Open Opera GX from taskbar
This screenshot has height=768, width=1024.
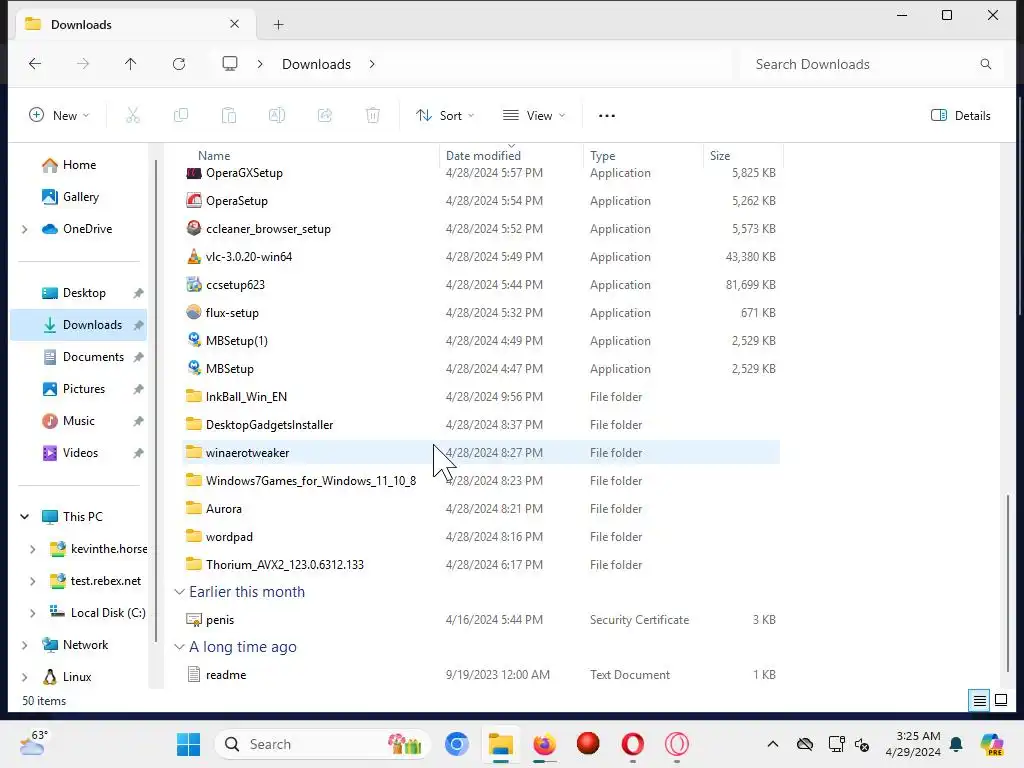pyautogui.click(x=677, y=744)
